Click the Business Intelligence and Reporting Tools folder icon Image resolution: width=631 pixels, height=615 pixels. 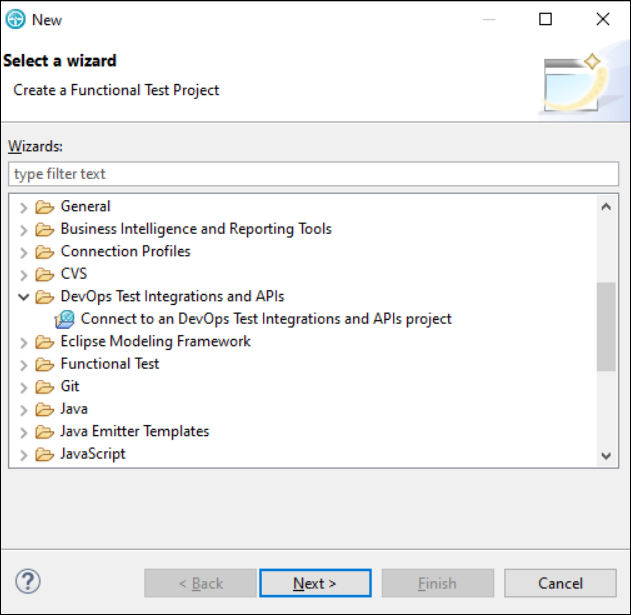pos(44,229)
